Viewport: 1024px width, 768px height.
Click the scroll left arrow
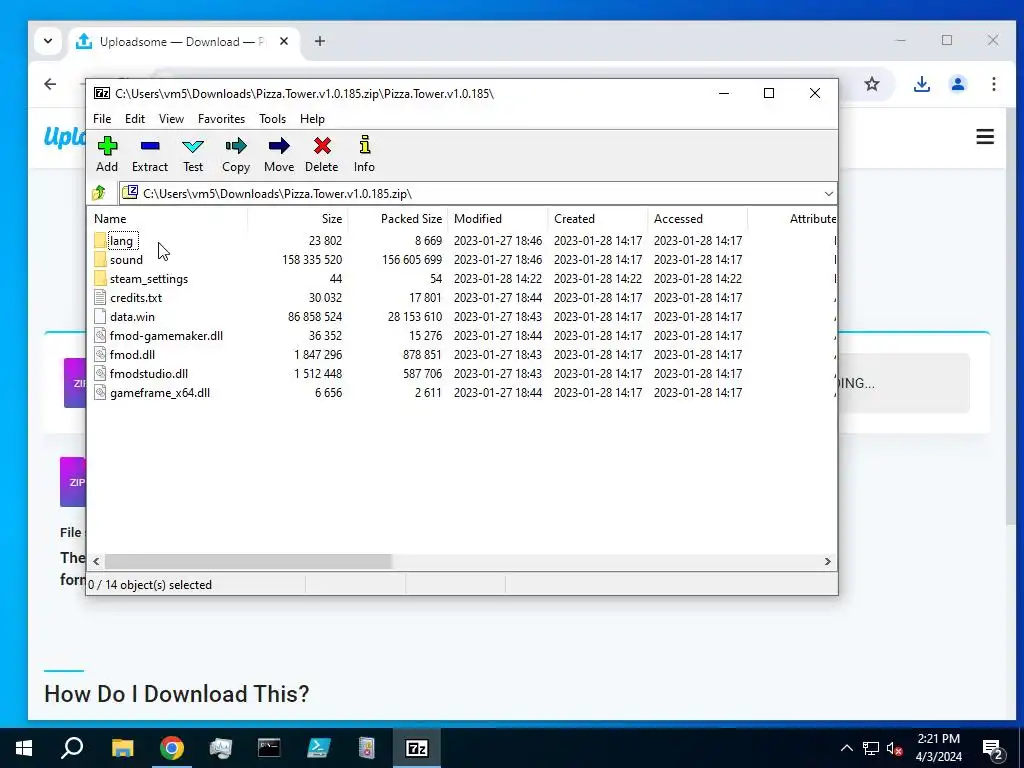click(x=96, y=561)
